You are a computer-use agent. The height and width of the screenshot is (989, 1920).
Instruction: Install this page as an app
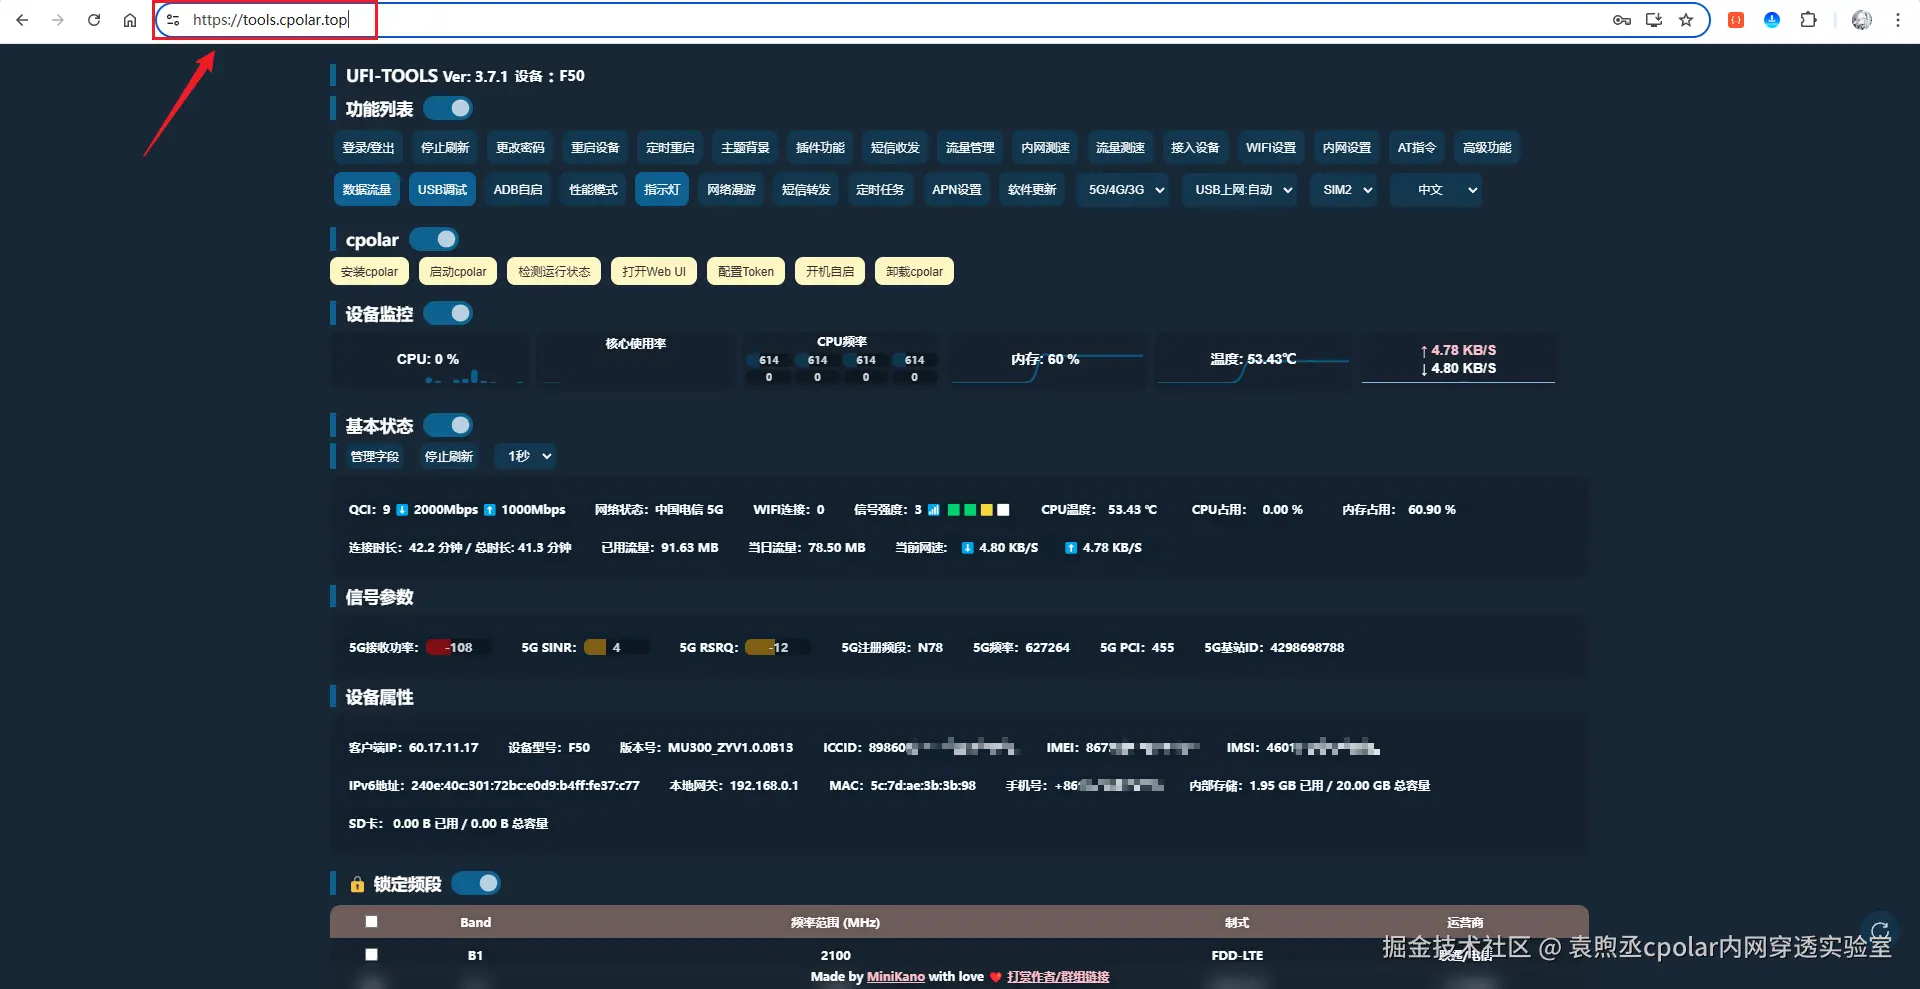pyautogui.click(x=1654, y=20)
